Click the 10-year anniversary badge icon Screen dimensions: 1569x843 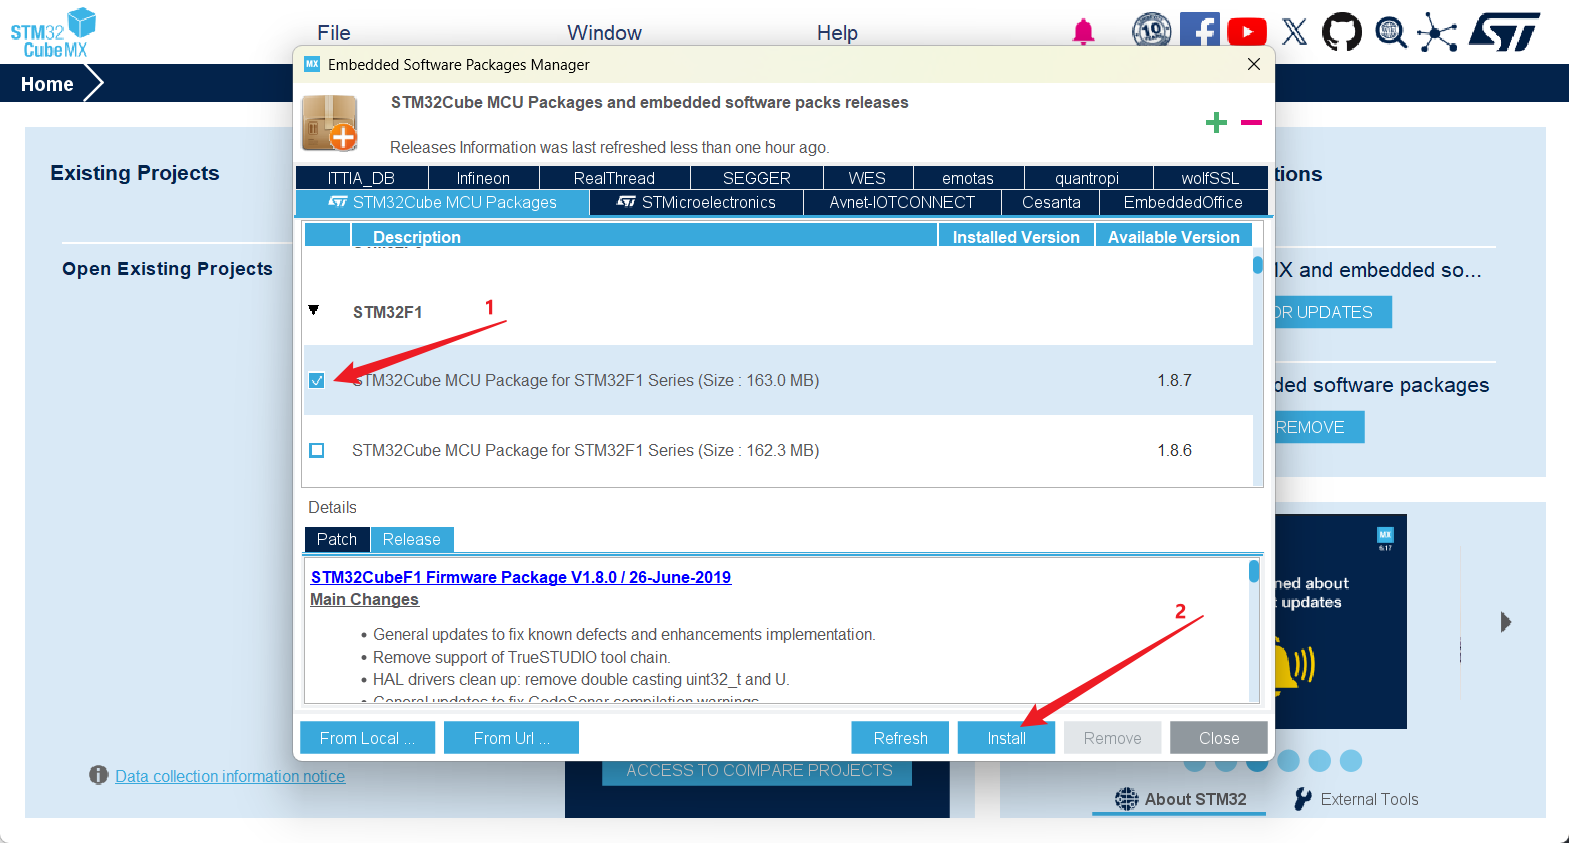pyautogui.click(x=1151, y=31)
